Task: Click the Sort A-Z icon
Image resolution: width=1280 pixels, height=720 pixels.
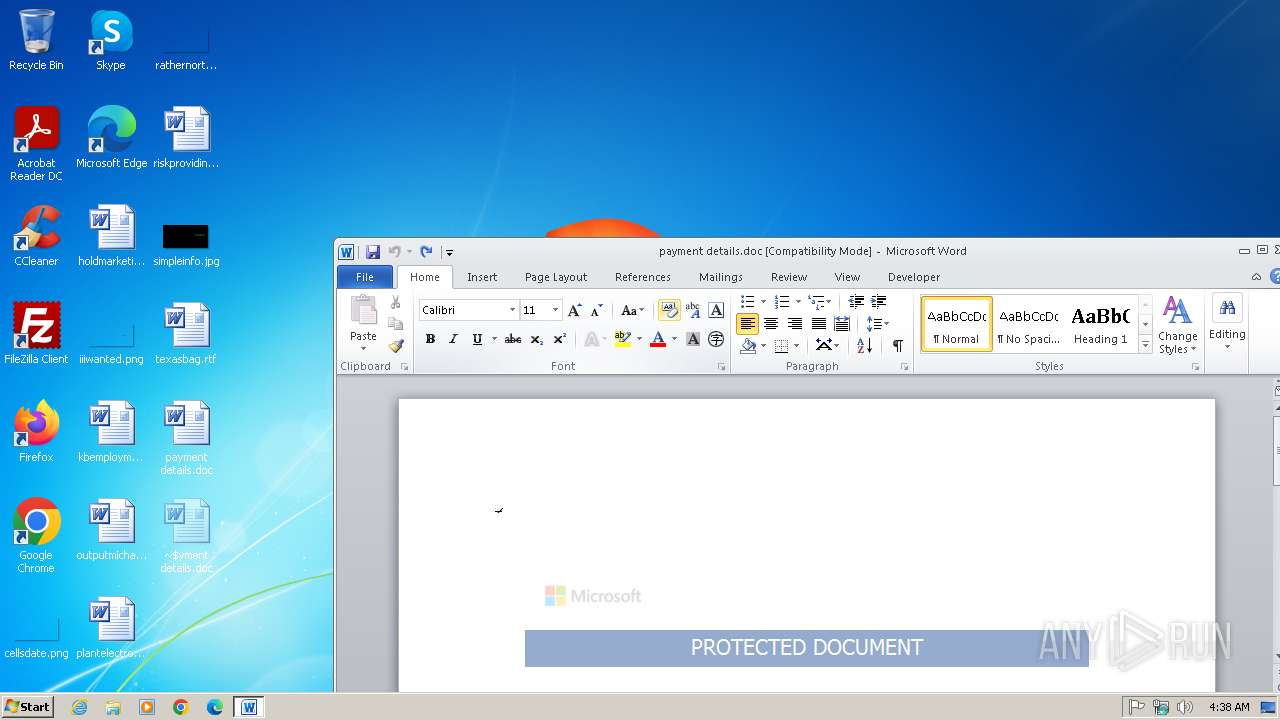Action: 865,345
